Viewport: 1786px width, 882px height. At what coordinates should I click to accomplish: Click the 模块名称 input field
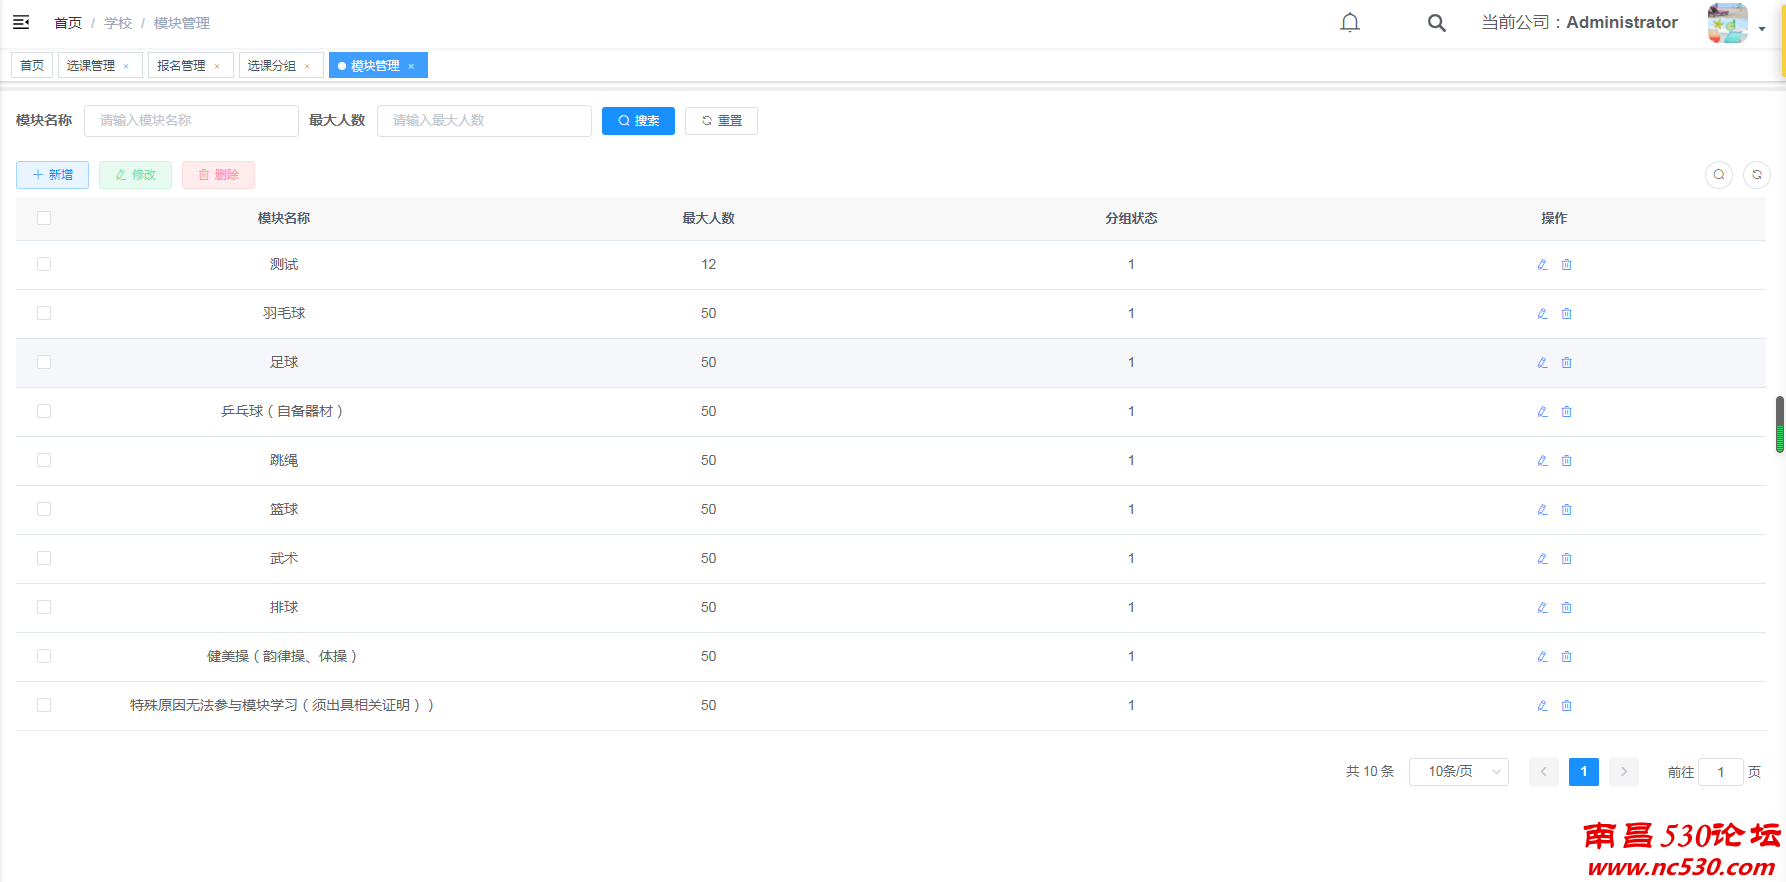tap(191, 121)
